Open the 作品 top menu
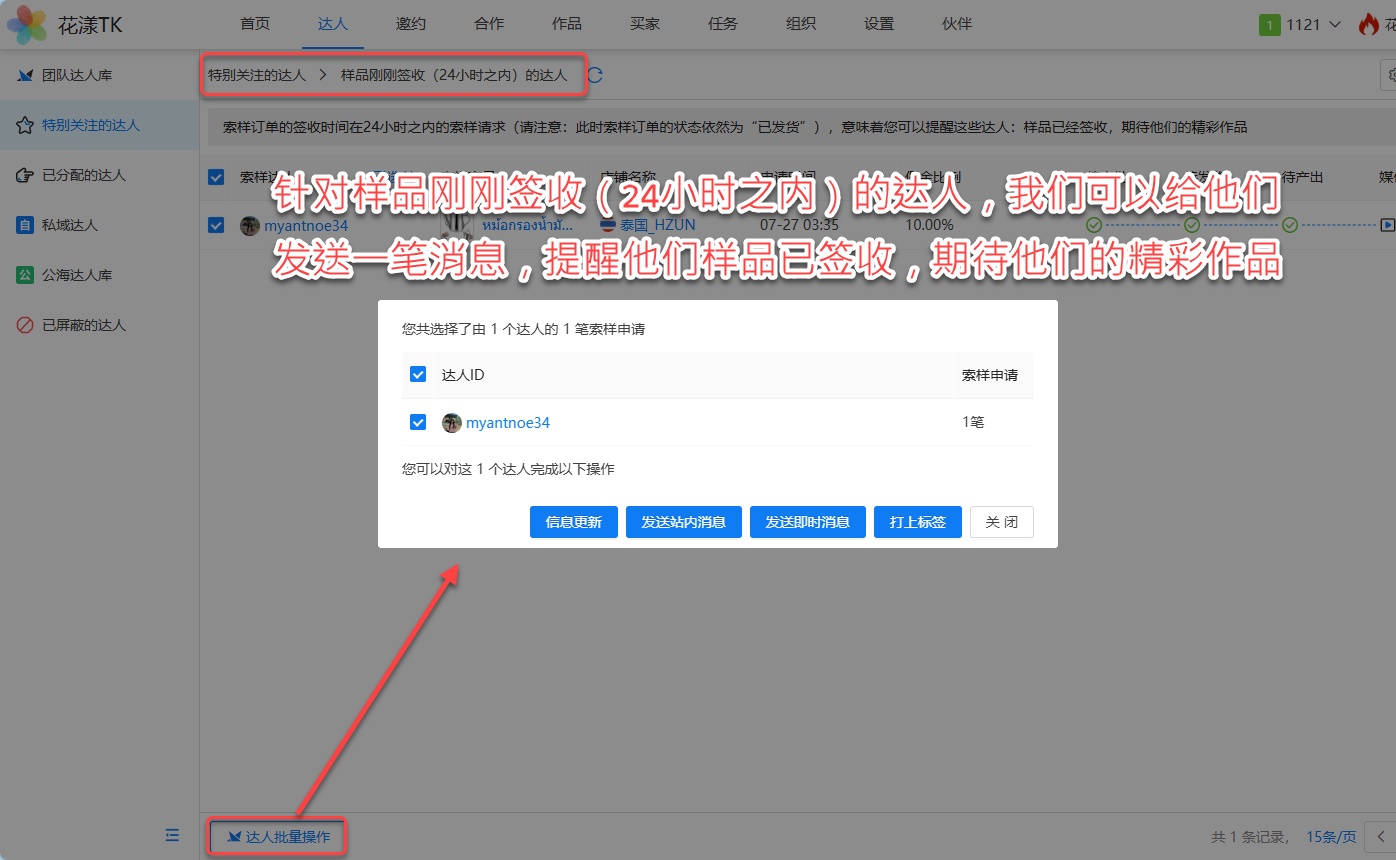This screenshot has height=860, width=1396. [x=566, y=24]
